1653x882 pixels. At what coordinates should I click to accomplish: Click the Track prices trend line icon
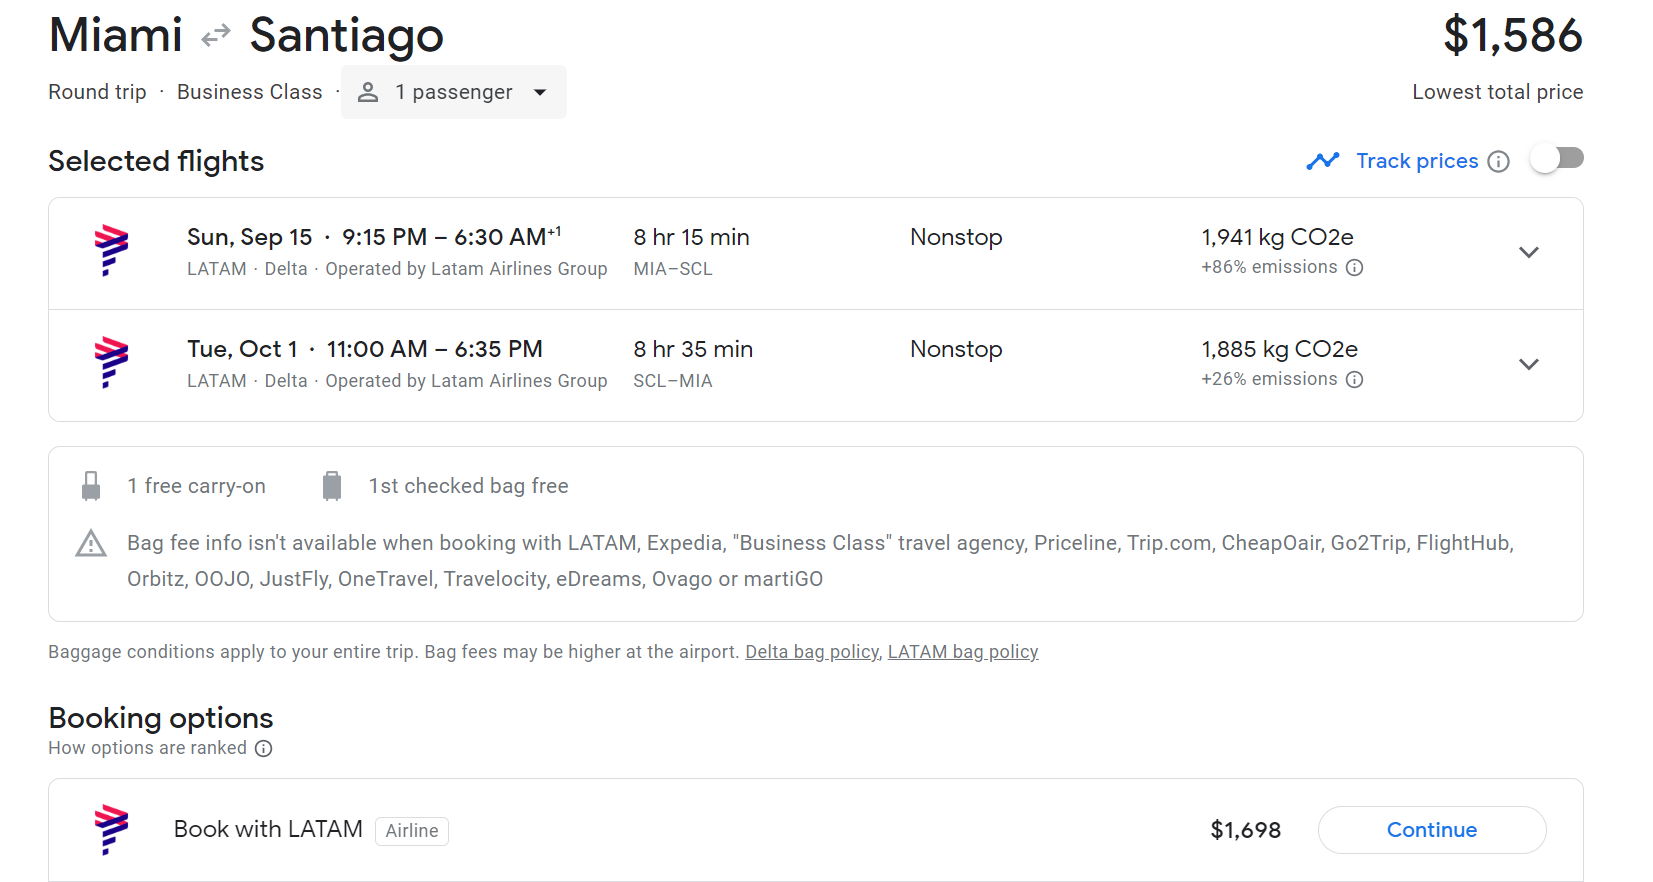(x=1322, y=161)
